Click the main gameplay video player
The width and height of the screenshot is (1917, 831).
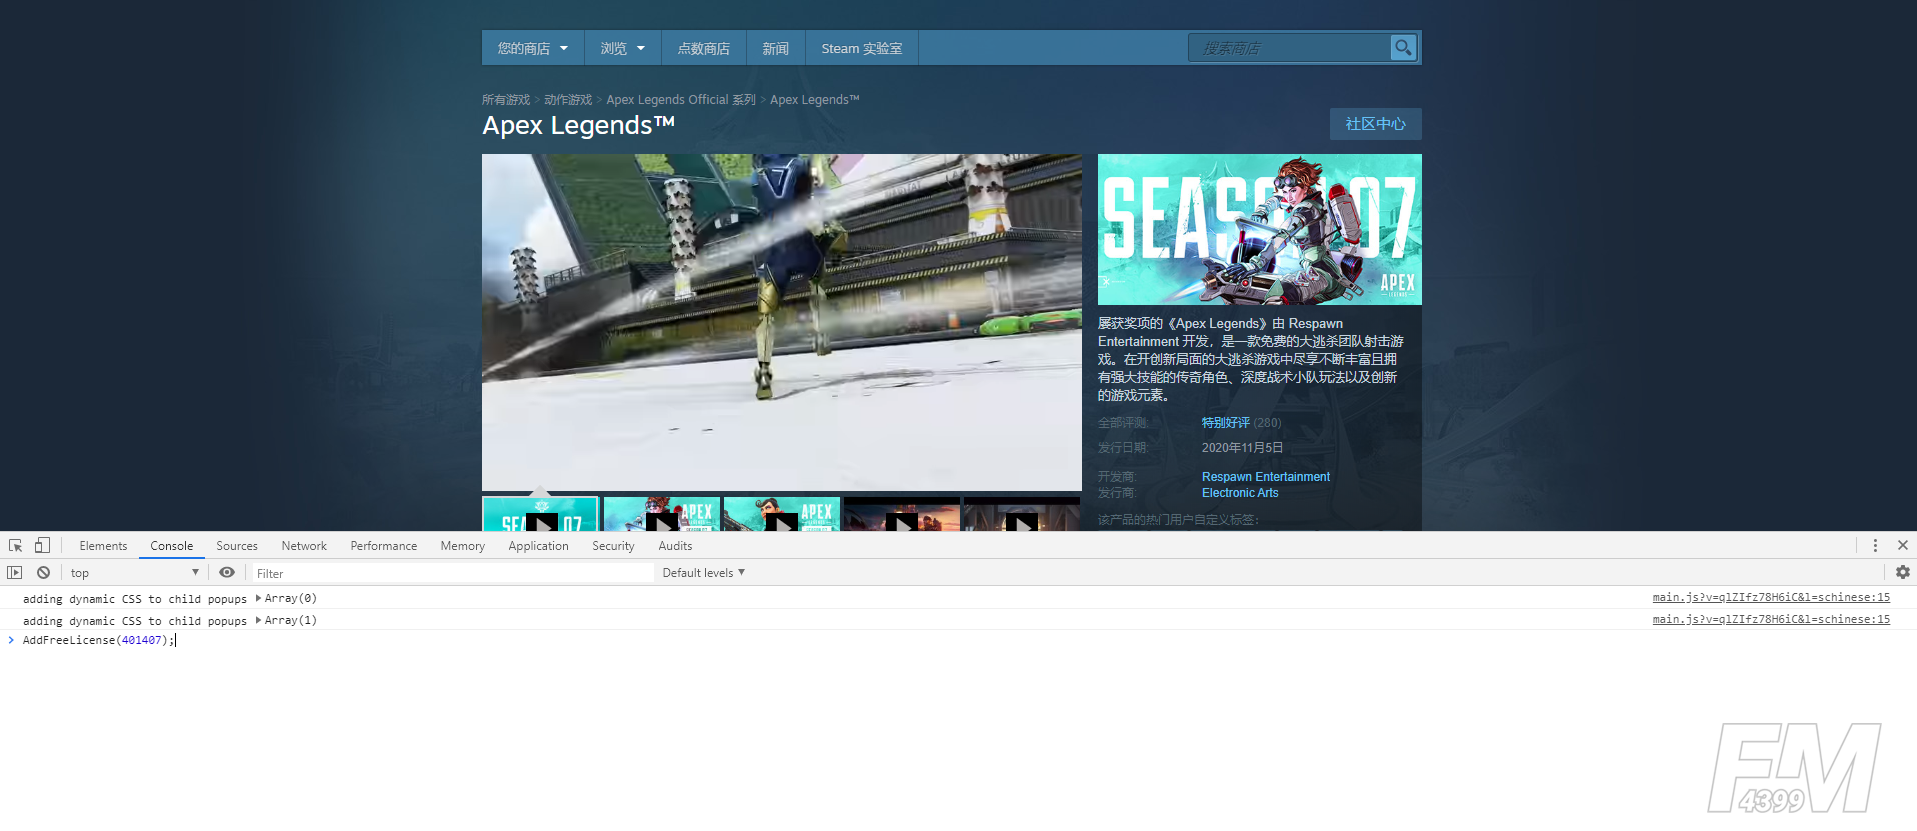click(782, 322)
